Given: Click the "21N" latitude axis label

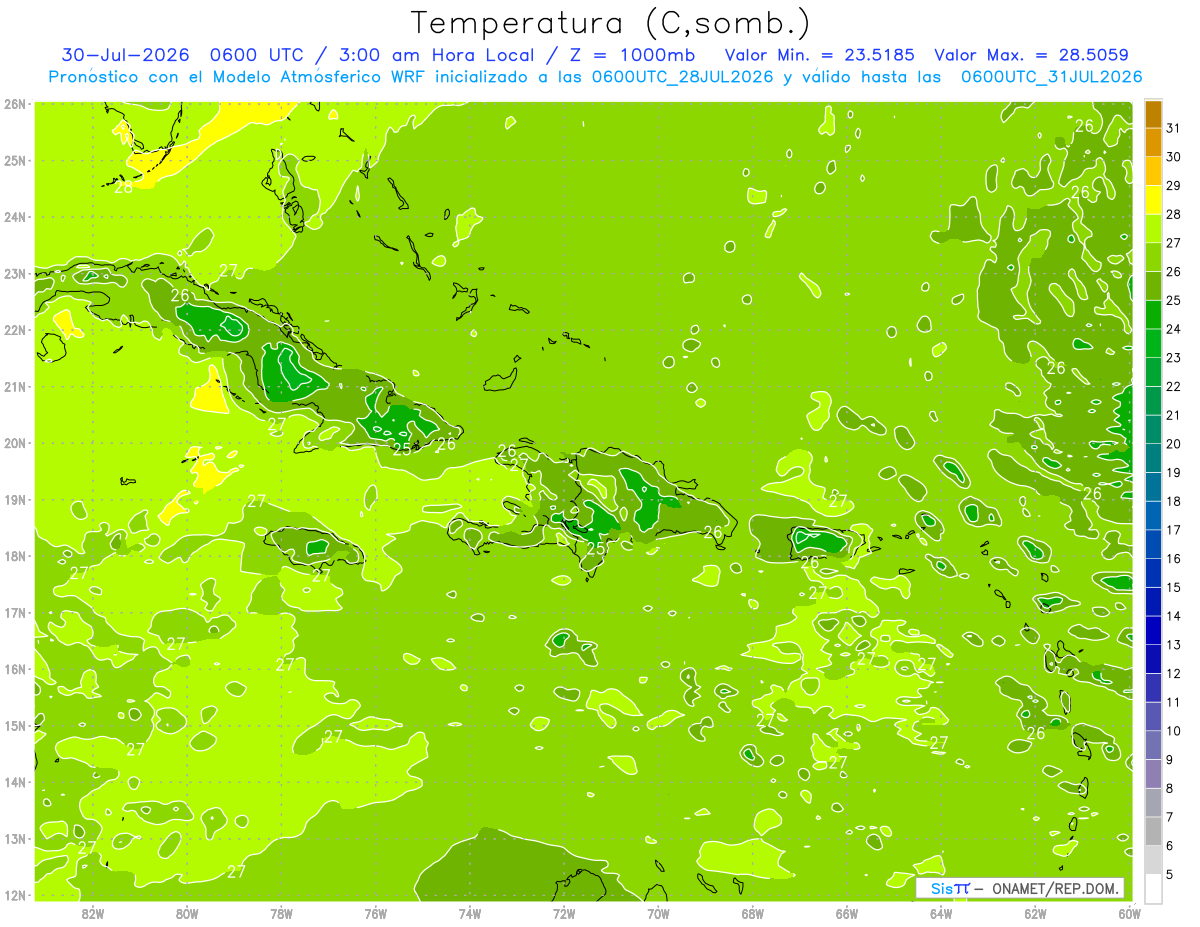Looking at the screenshot, I should pyautogui.click(x=16, y=386).
